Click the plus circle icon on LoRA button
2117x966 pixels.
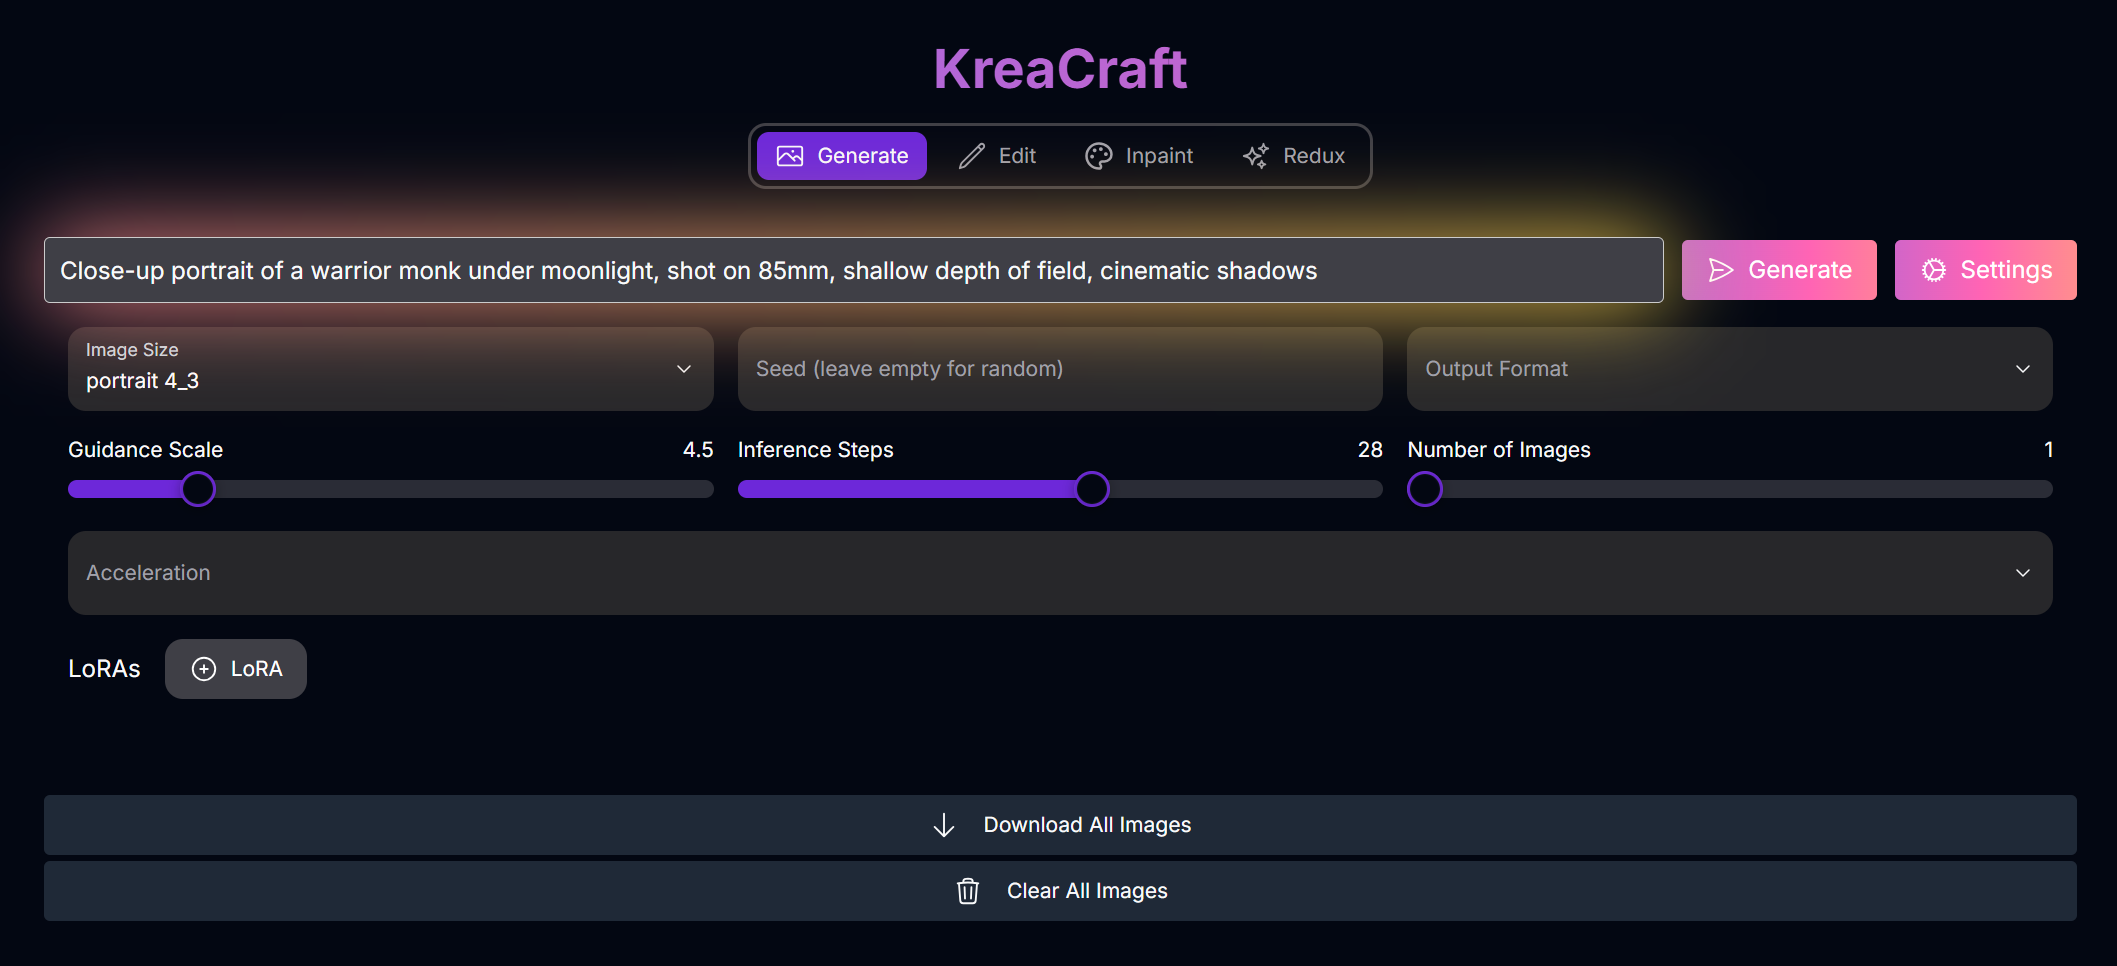pyautogui.click(x=204, y=669)
